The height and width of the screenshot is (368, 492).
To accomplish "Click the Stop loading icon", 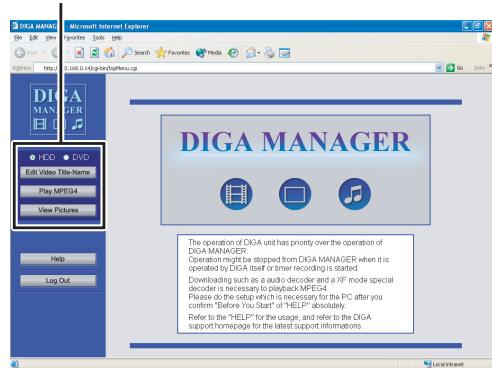I will coord(79,53).
